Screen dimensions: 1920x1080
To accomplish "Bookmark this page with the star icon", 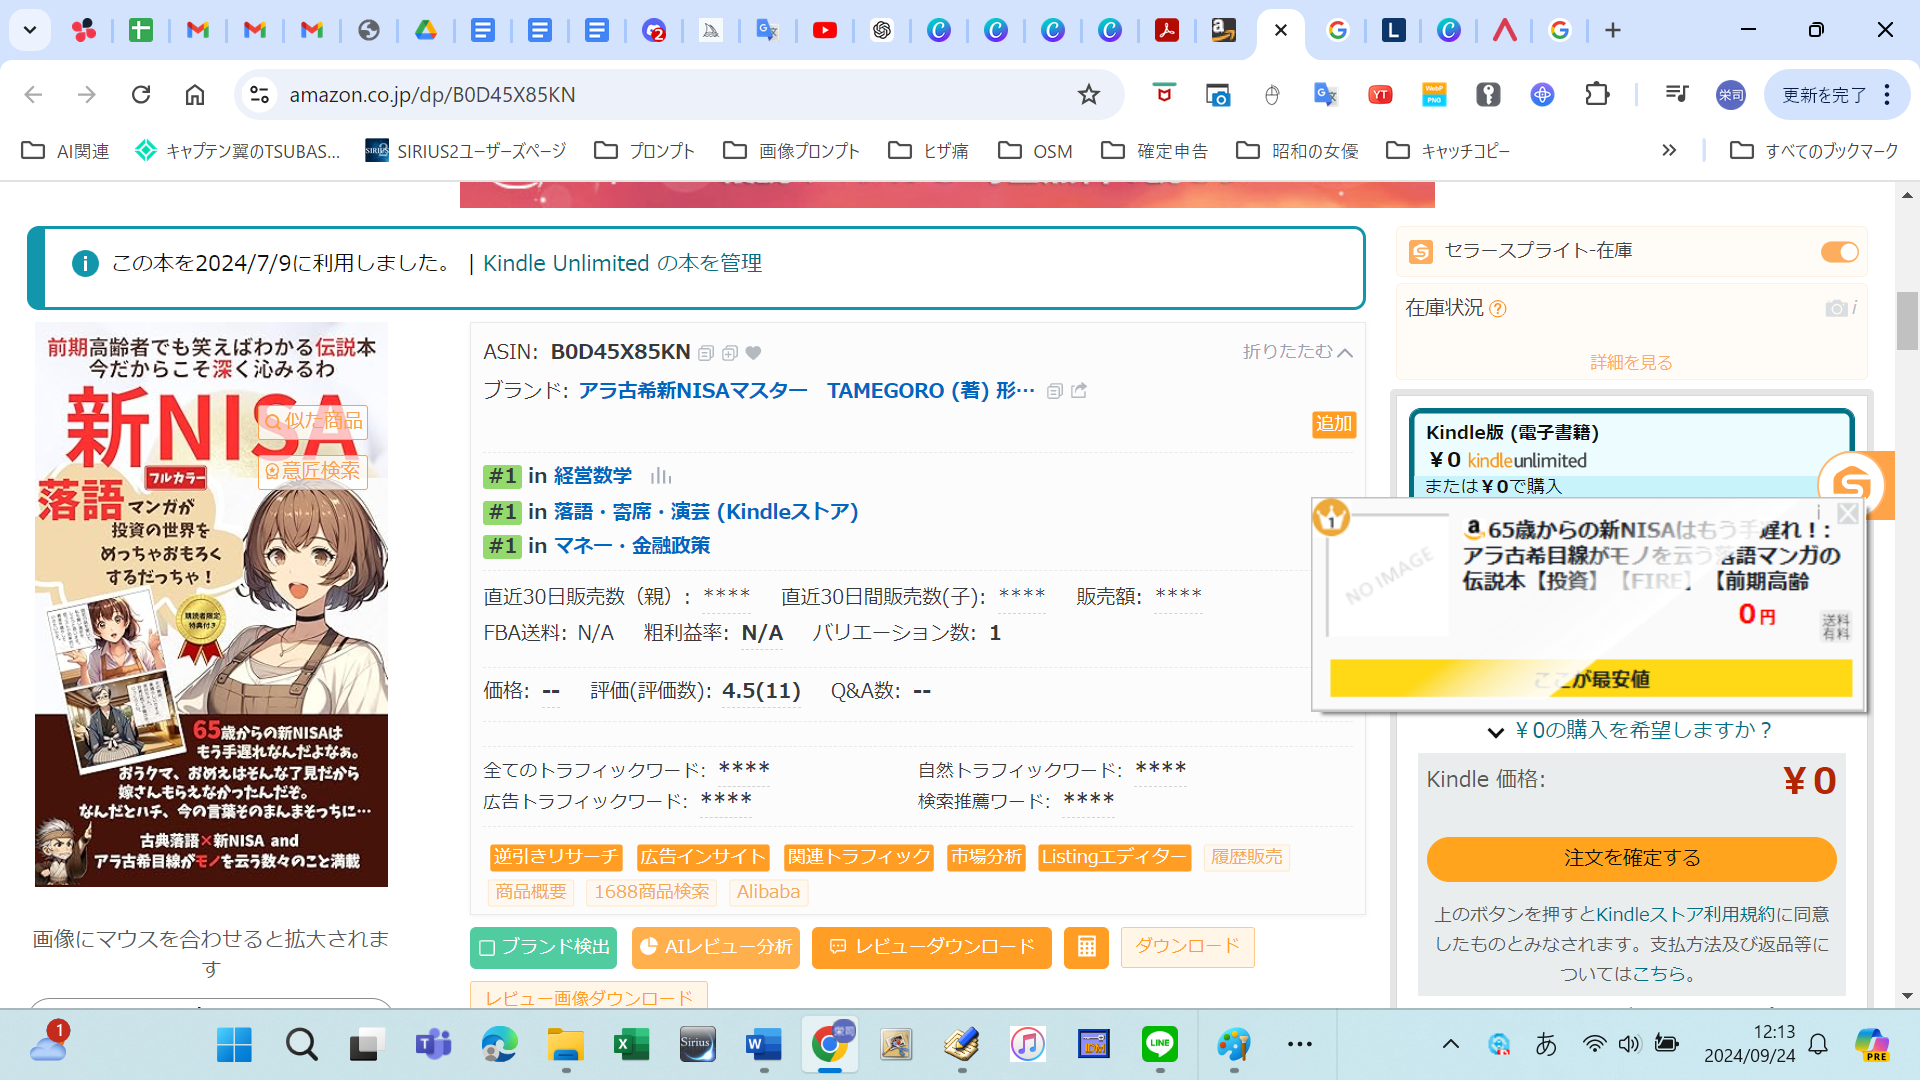I will (x=1088, y=94).
